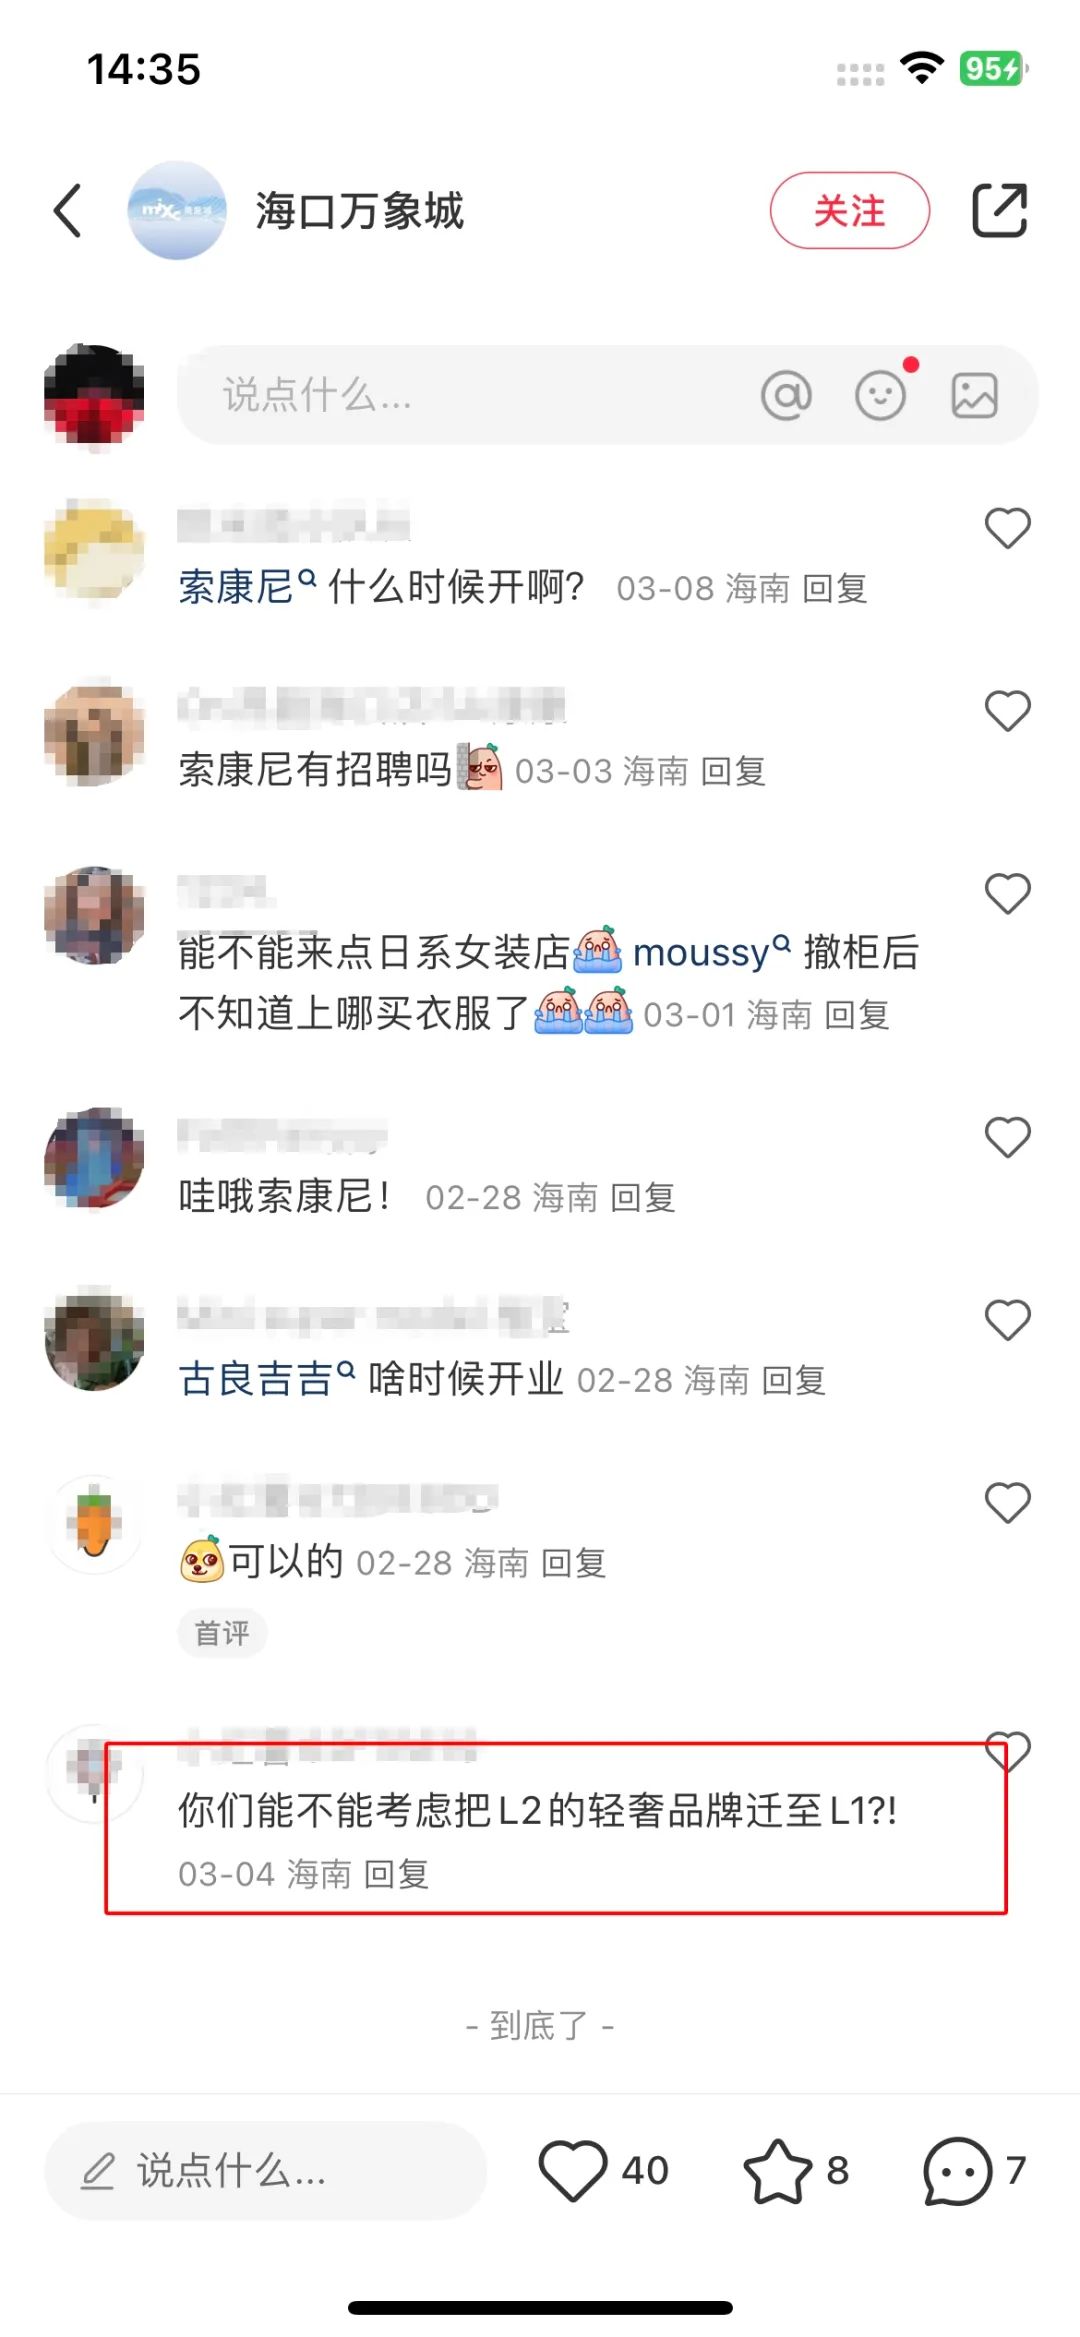The height and width of the screenshot is (2337, 1080).
Task: Tap the top 说点什么 comment field
Action: tap(607, 395)
